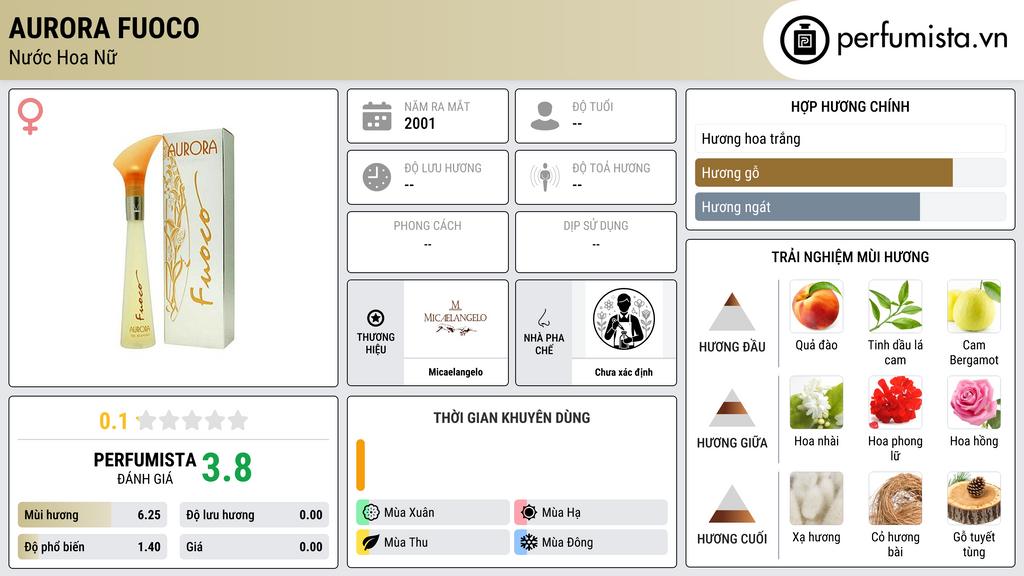Click the Dịp sử dụng occasion box
This screenshot has width=1024, height=576.
point(596,242)
